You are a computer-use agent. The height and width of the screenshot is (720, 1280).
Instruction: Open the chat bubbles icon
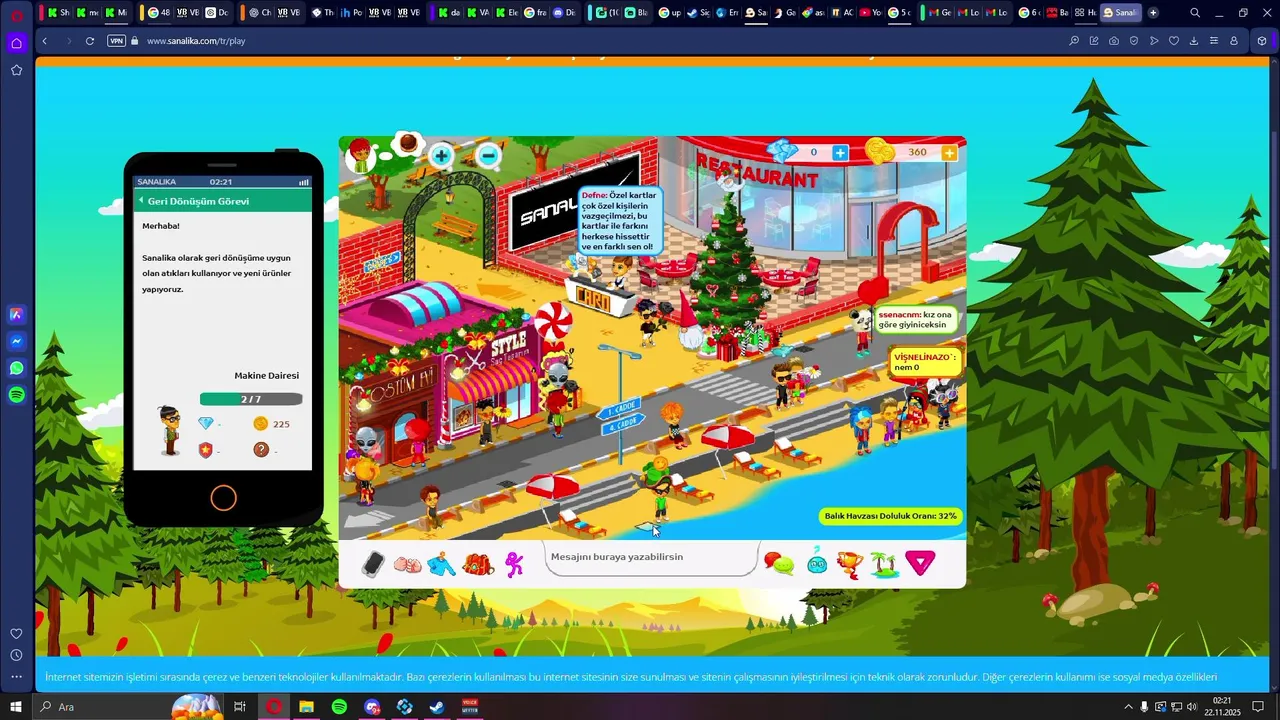point(779,564)
